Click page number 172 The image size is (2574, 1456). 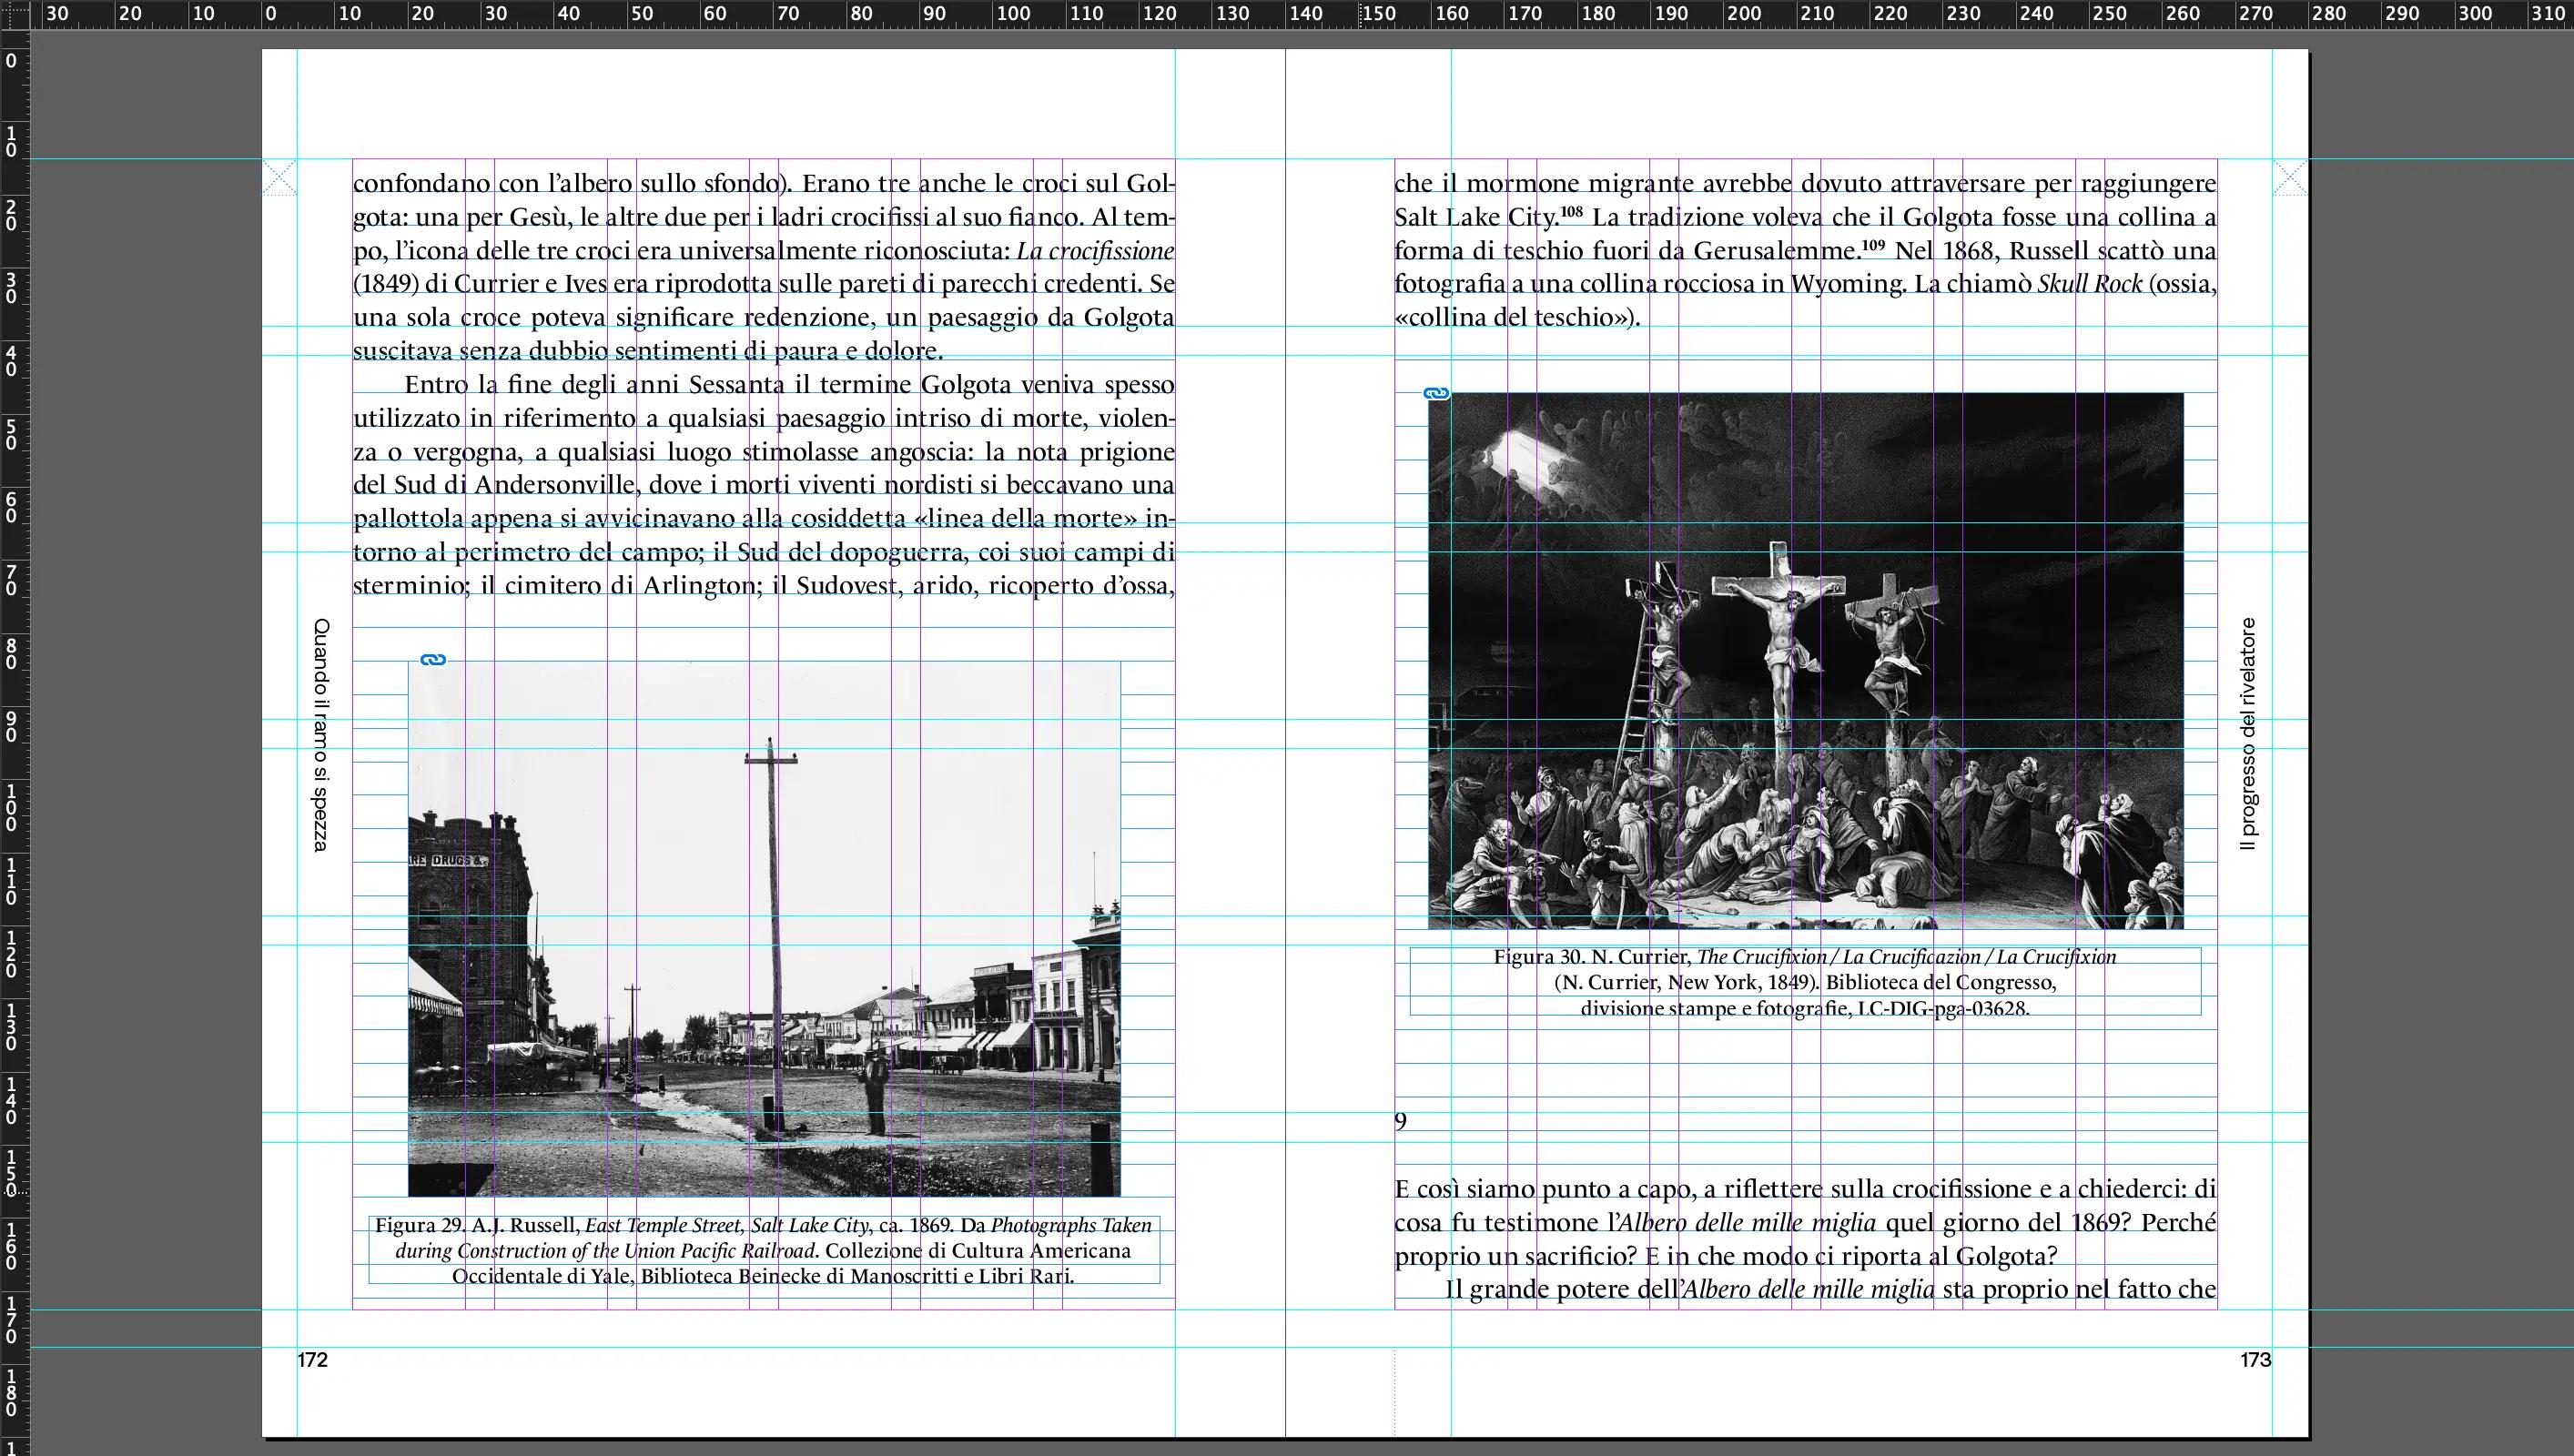click(x=313, y=1360)
